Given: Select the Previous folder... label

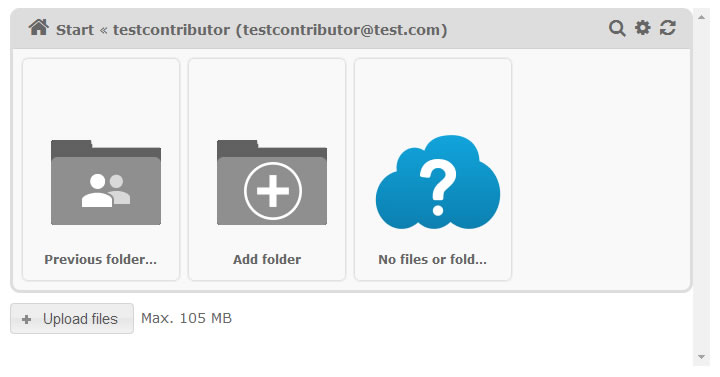Looking at the screenshot, I should [x=101, y=259].
